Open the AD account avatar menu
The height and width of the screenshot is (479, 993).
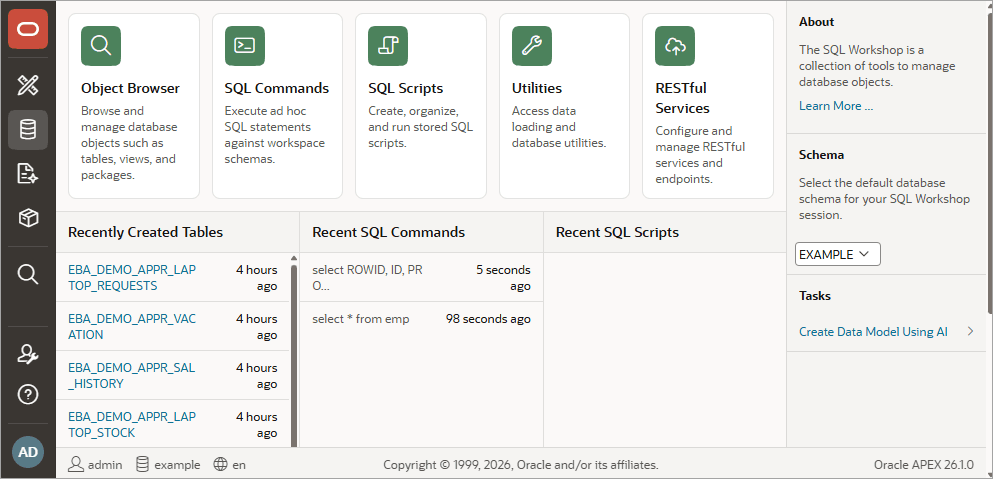(28, 452)
